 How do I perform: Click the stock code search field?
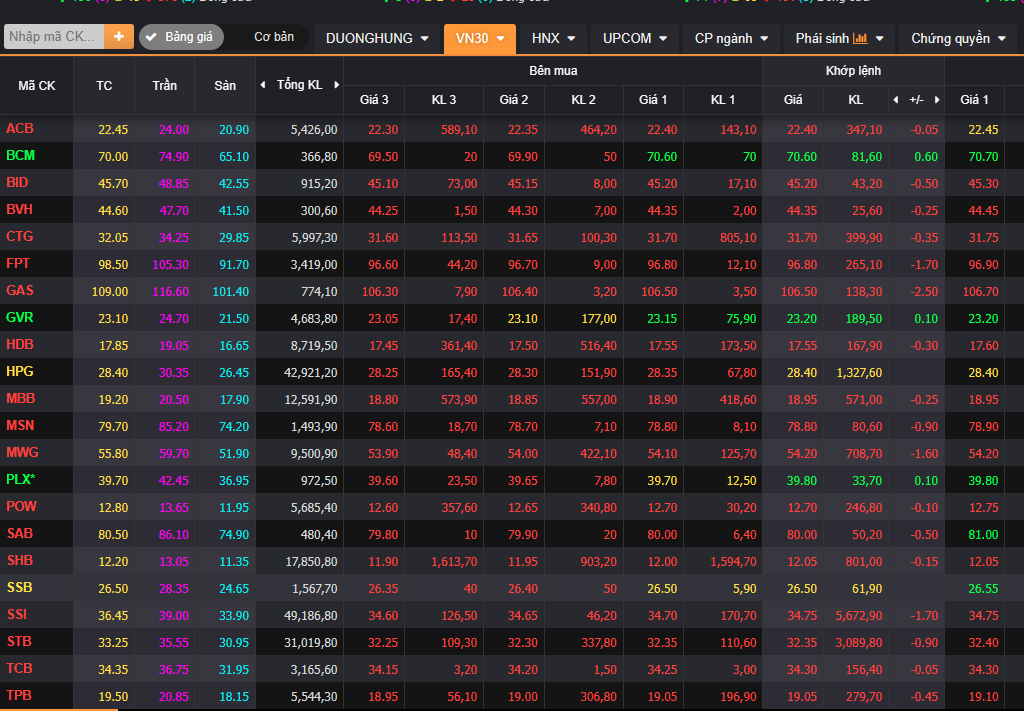(x=53, y=37)
